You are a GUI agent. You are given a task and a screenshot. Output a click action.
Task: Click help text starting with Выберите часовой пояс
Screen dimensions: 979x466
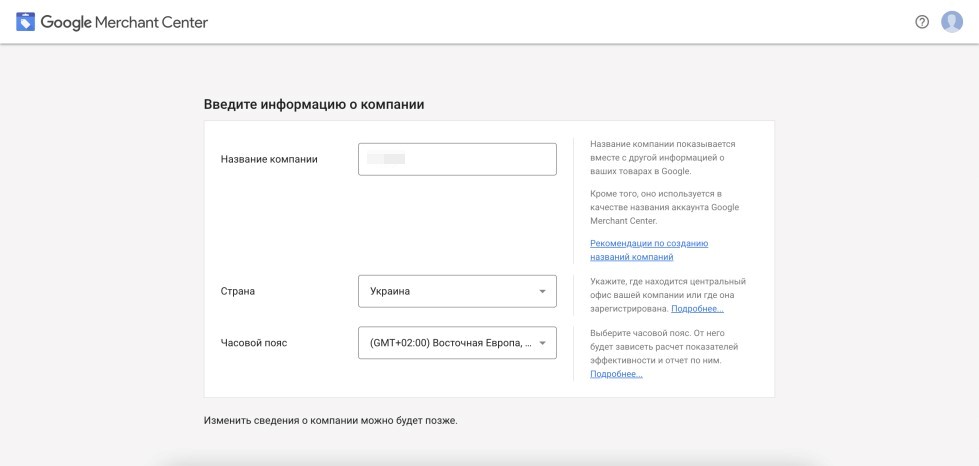tap(664, 346)
